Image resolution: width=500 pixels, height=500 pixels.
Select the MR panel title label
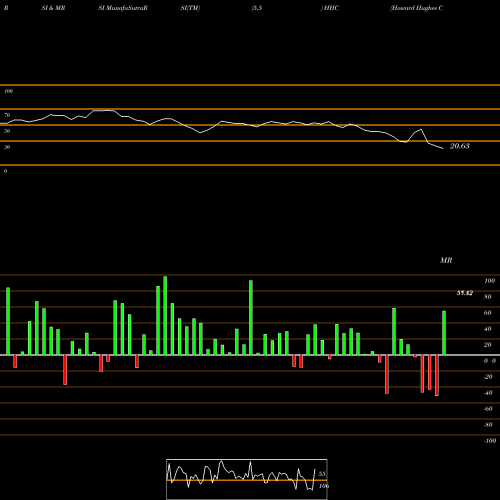[446, 260]
